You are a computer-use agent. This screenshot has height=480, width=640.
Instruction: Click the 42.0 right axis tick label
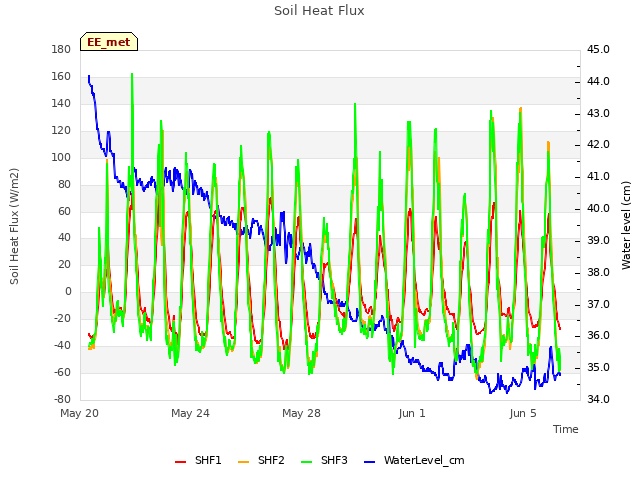(598, 144)
